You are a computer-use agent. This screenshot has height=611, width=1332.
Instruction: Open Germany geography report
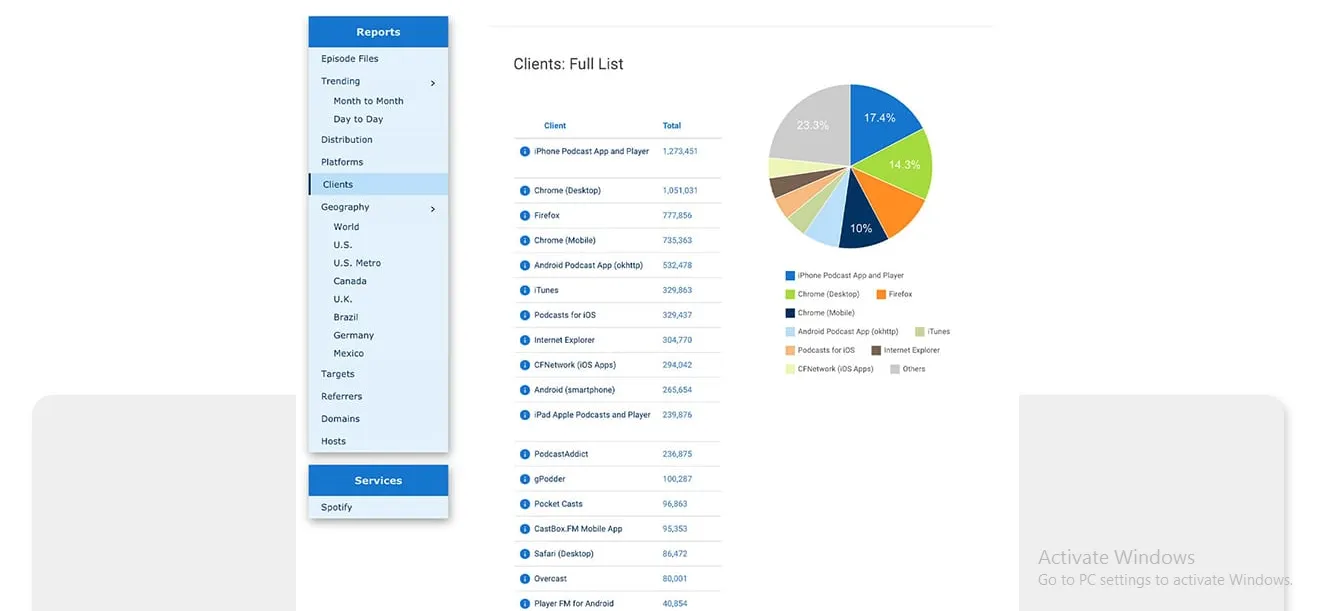pyautogui.click(x=354, y=336)
